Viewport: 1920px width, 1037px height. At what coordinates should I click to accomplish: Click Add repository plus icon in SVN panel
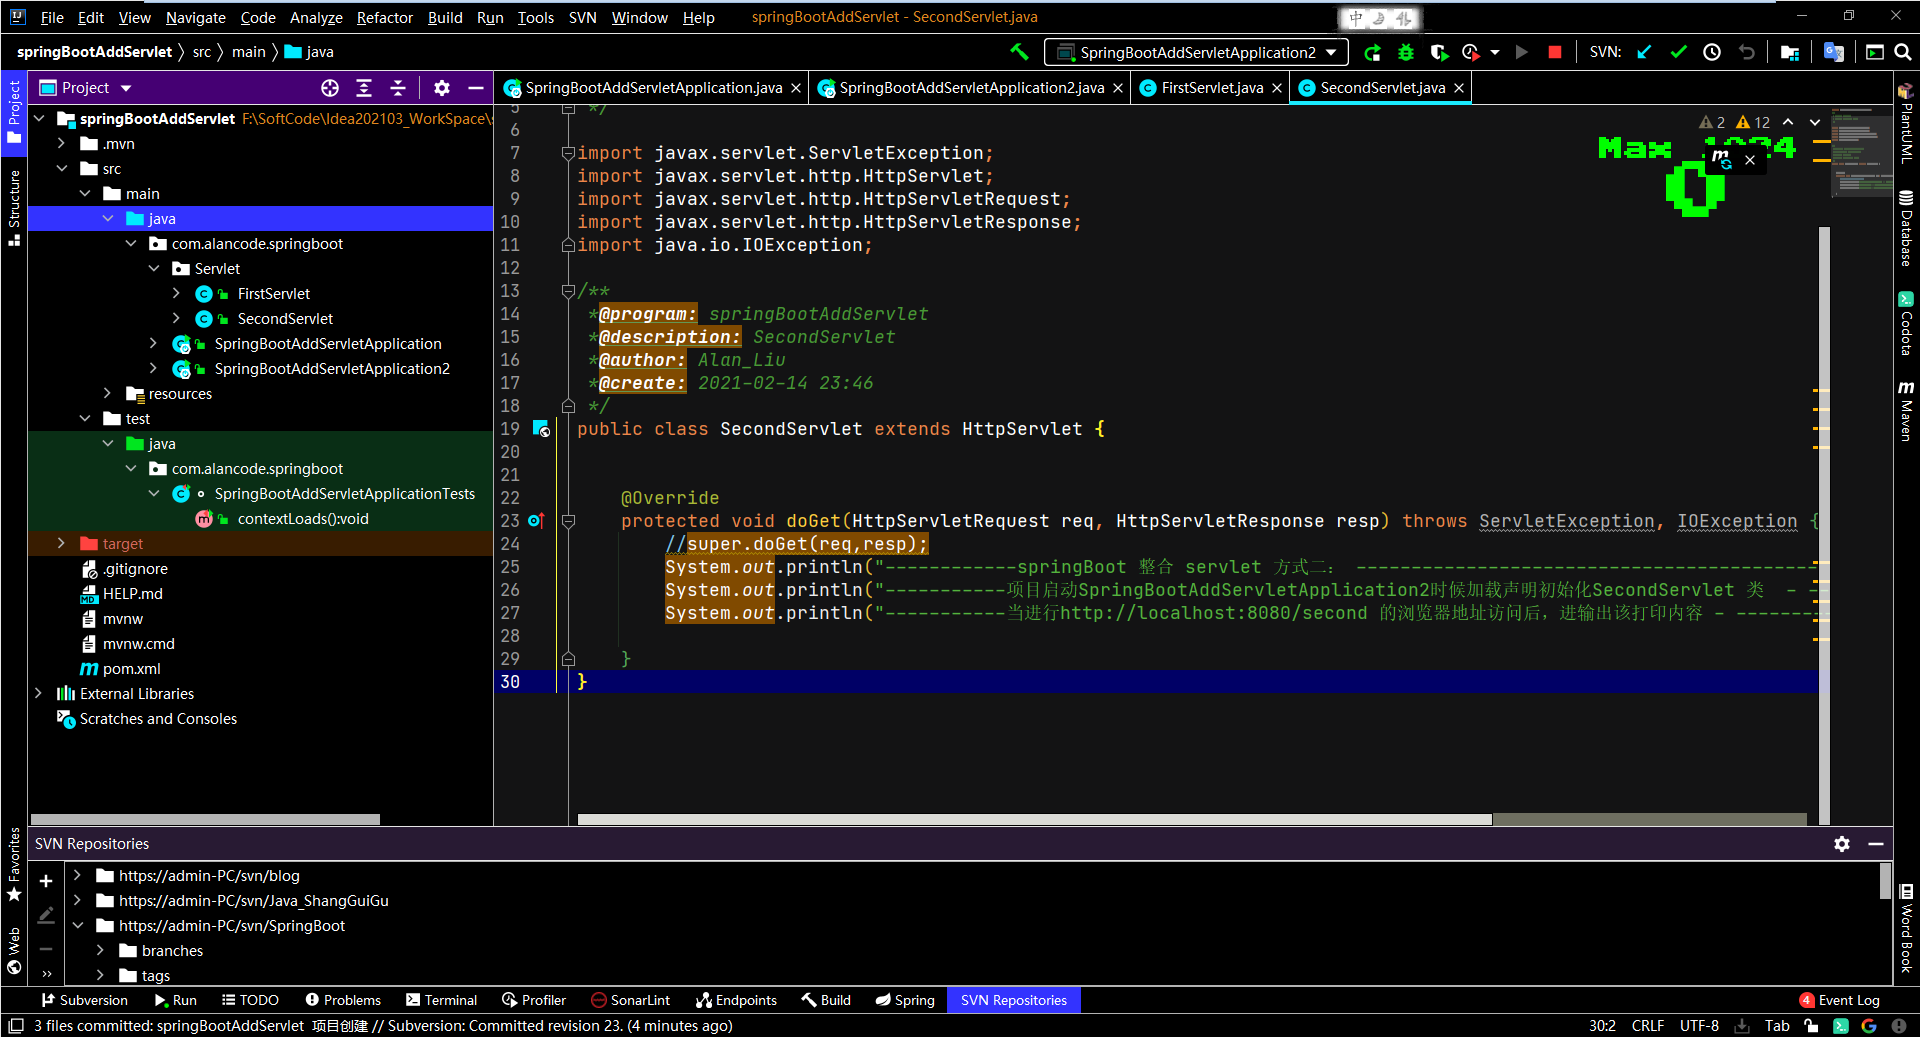(46, 881)
